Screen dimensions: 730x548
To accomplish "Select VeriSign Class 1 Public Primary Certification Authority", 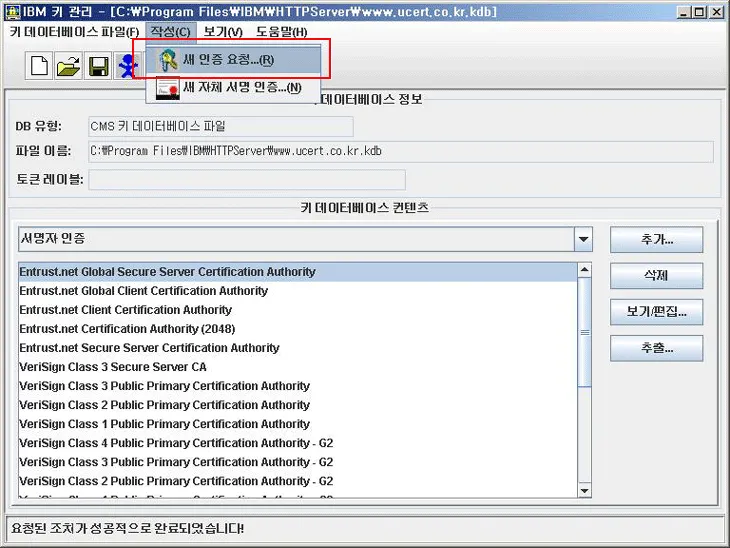I will 298,425.
